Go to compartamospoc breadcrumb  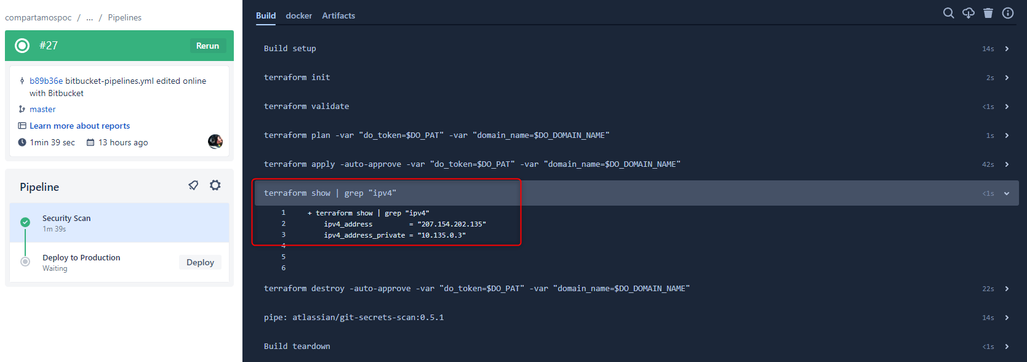(x=38, y=18)
